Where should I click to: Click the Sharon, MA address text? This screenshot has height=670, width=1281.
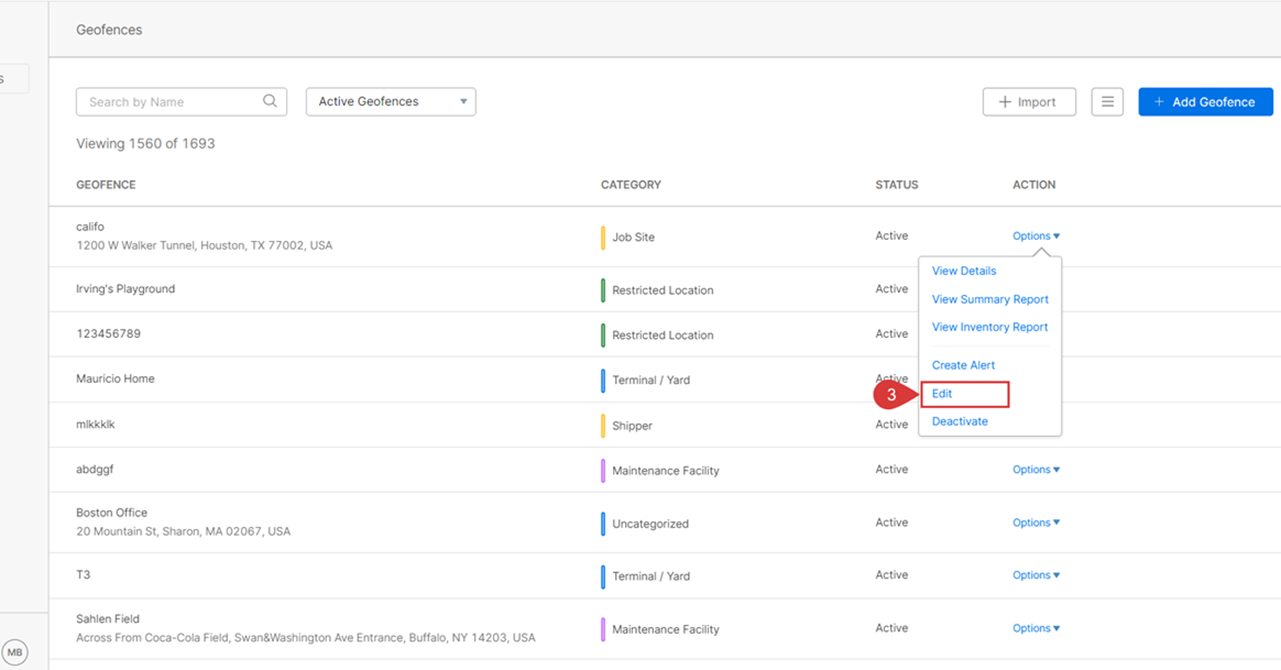tap(183, 531)
